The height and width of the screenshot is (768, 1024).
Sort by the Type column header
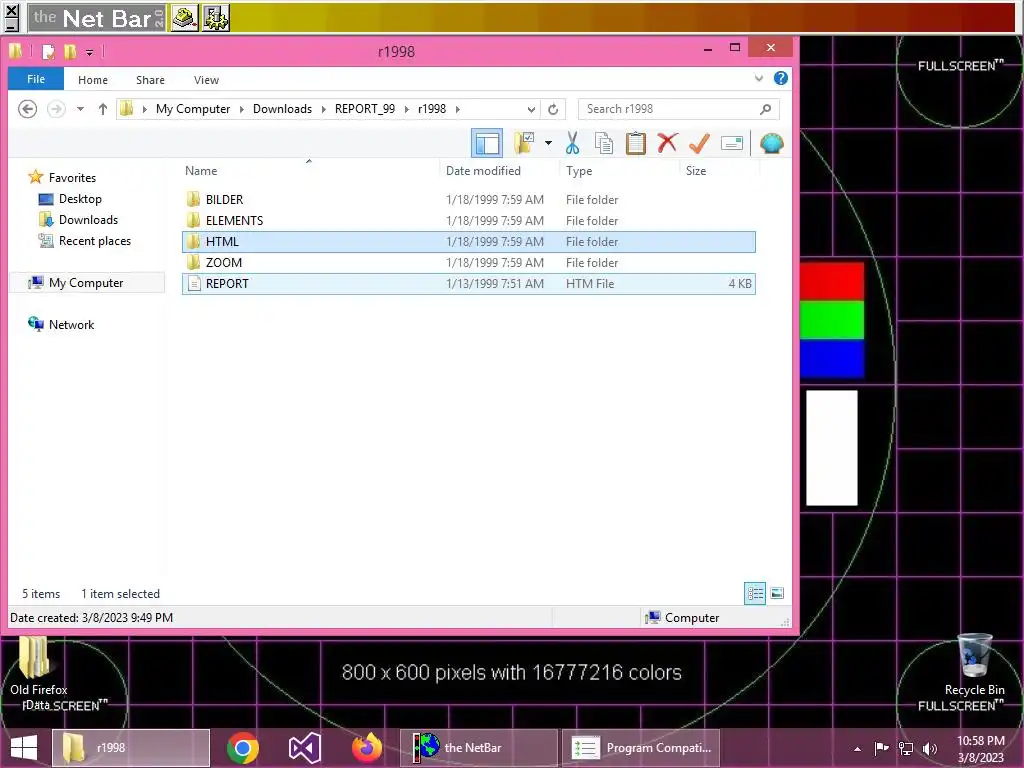point(619,170)
